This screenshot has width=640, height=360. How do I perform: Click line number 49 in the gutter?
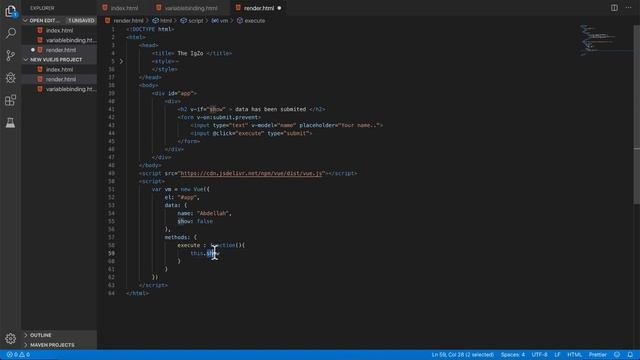point(111,173)
